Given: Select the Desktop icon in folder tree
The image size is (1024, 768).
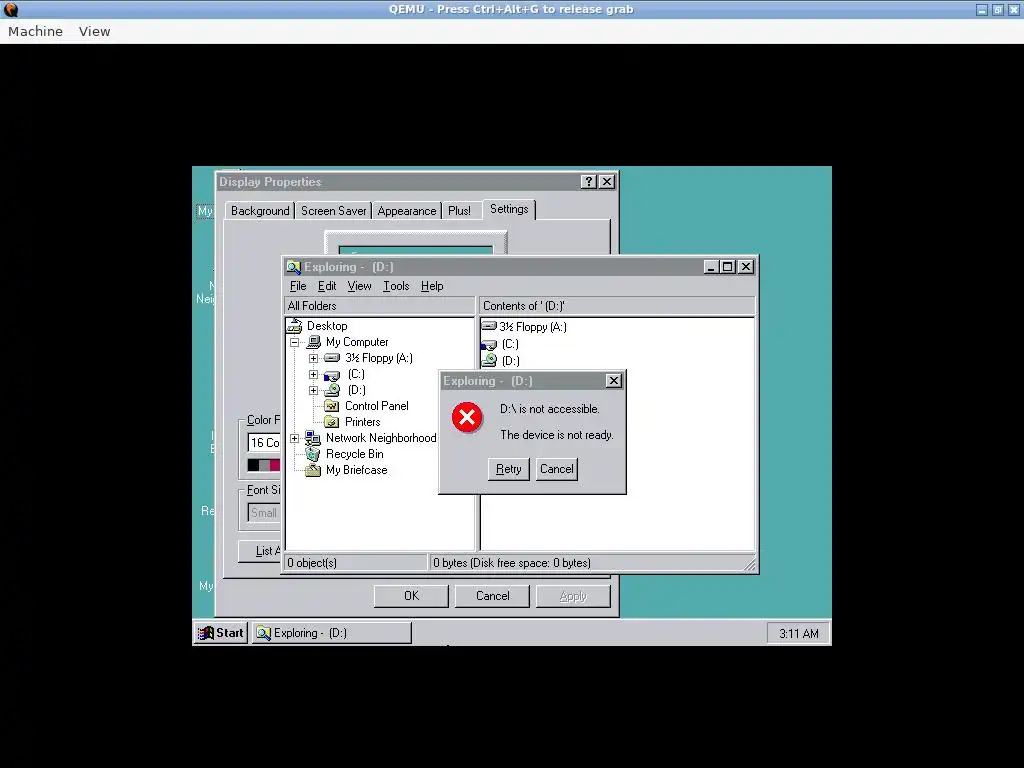Looking at the screenshot, I should (295, 325).
